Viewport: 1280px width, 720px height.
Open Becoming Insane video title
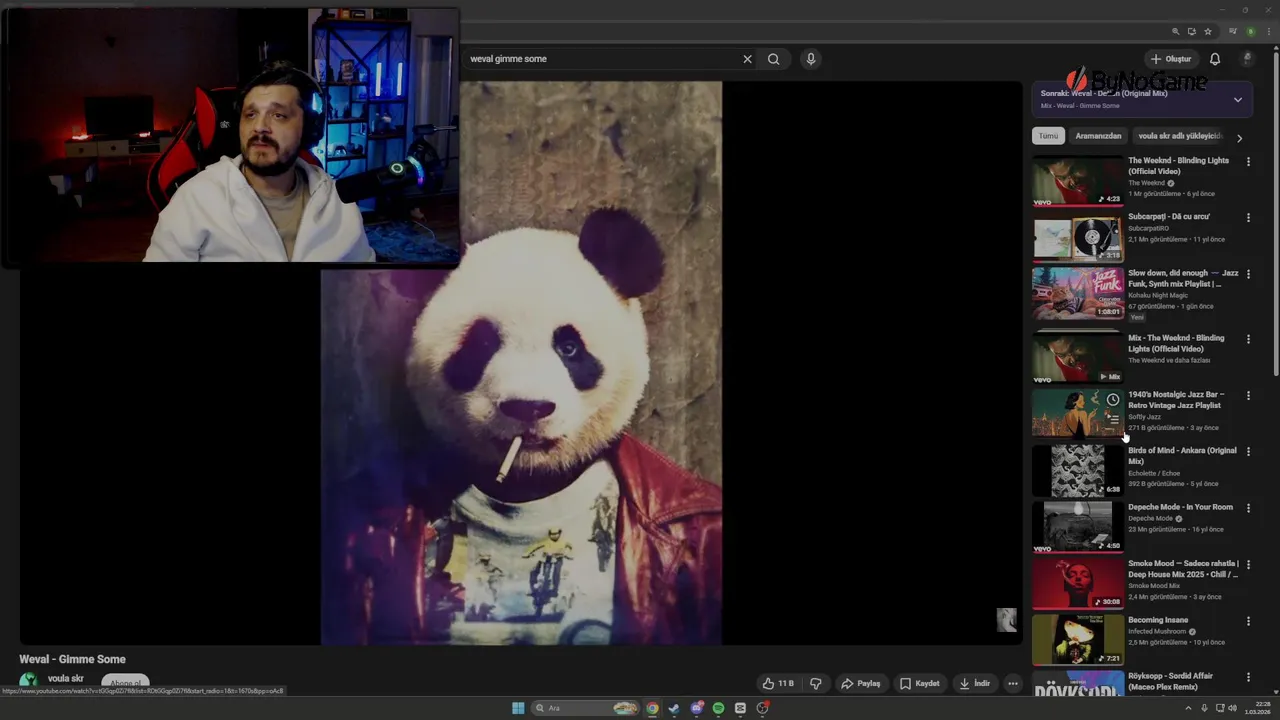[1158, 620]
